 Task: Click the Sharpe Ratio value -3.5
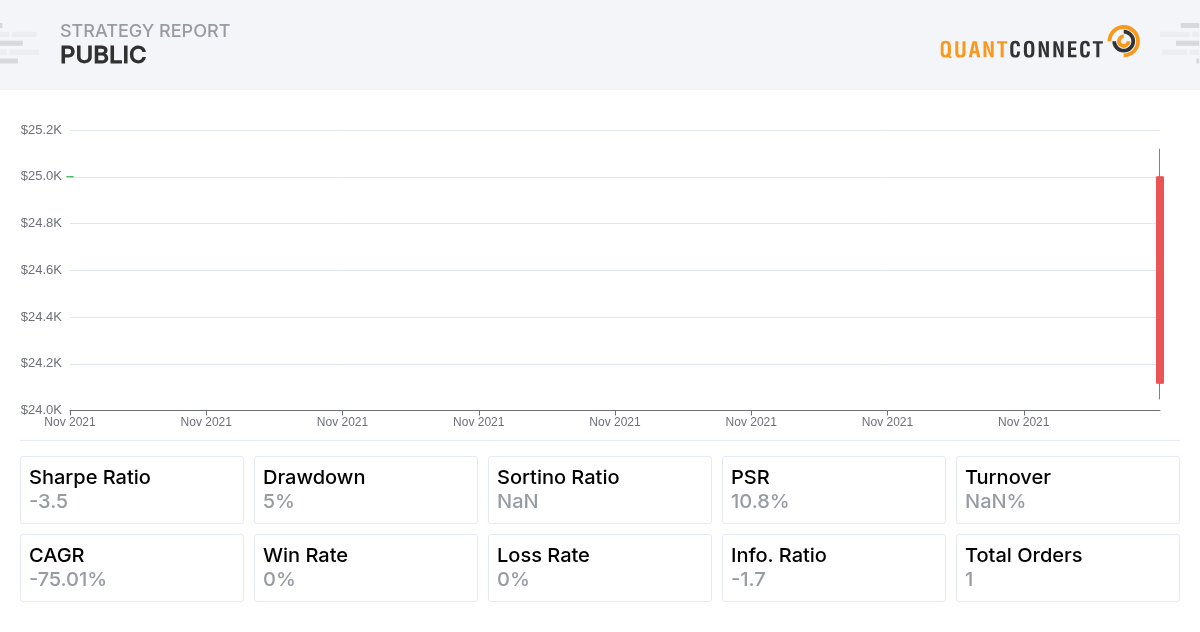48,502
